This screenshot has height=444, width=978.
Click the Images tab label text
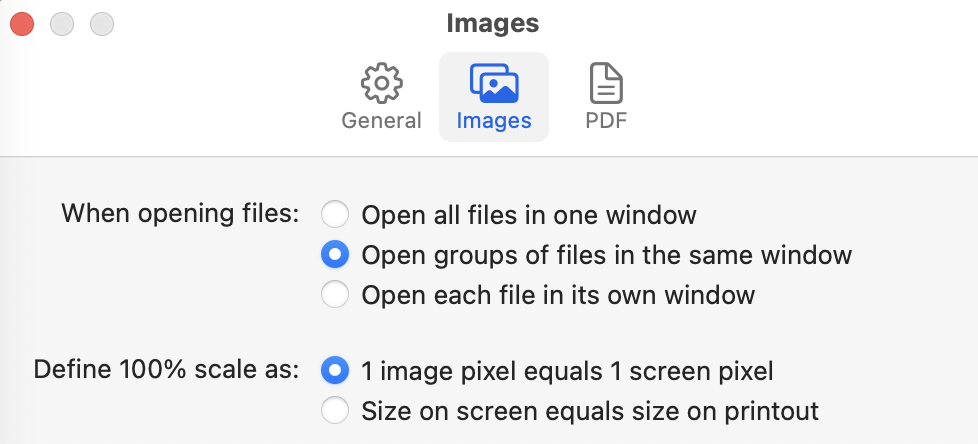[493, 121]
